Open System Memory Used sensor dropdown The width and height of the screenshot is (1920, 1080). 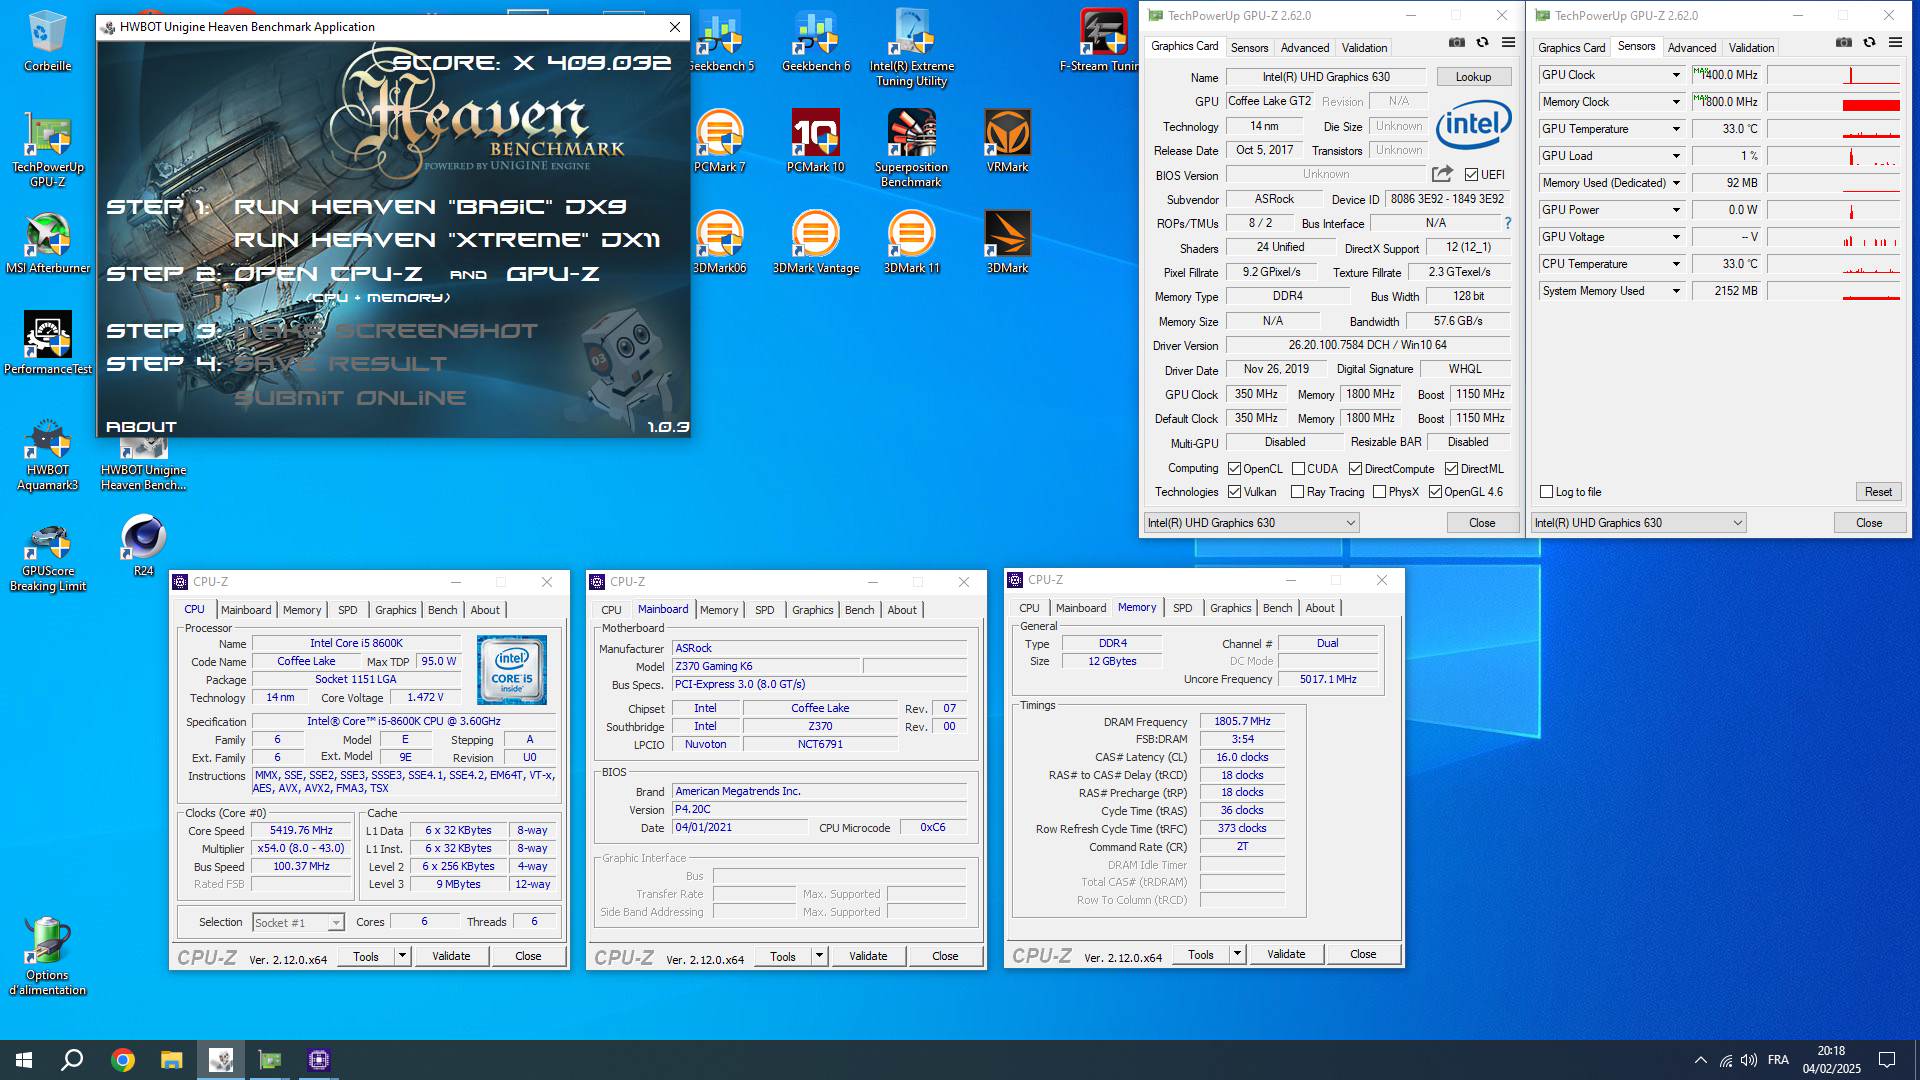[1676, 291]
